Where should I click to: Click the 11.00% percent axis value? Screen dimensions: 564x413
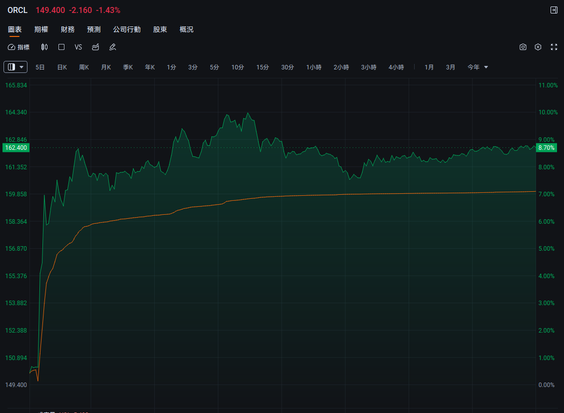[x=548, y=85]
